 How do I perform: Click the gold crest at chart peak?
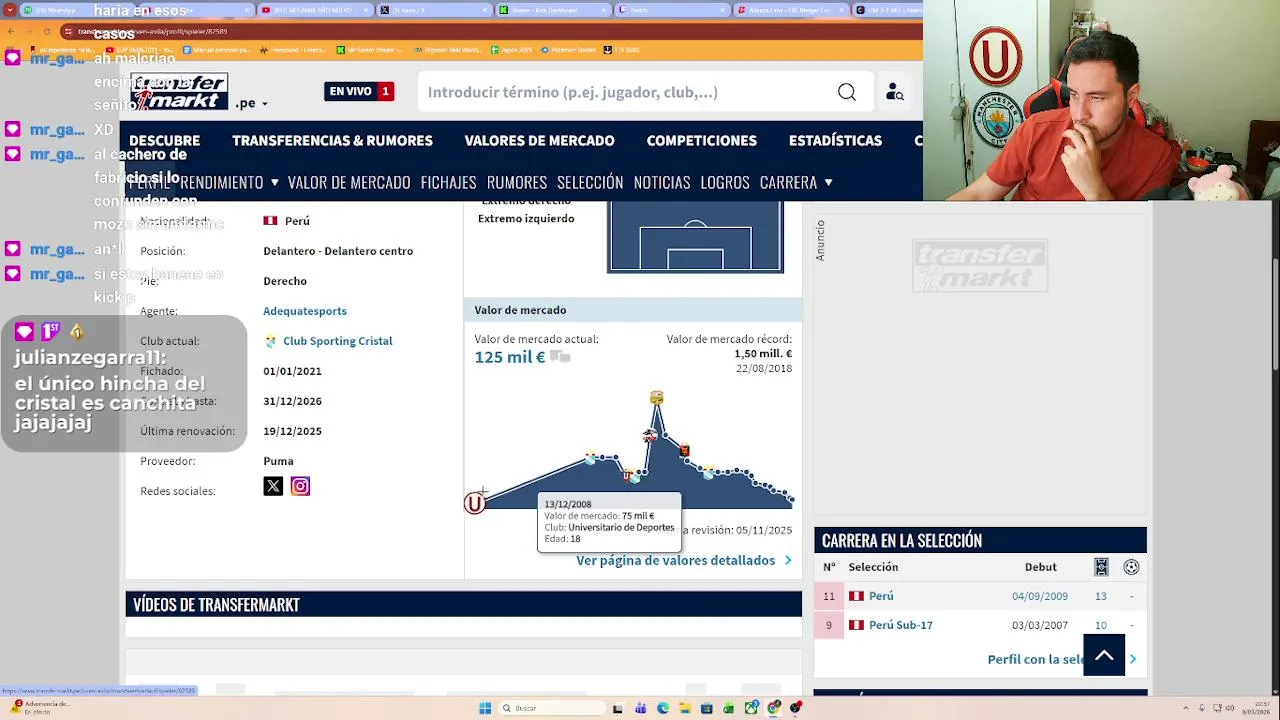click(656, 398)
